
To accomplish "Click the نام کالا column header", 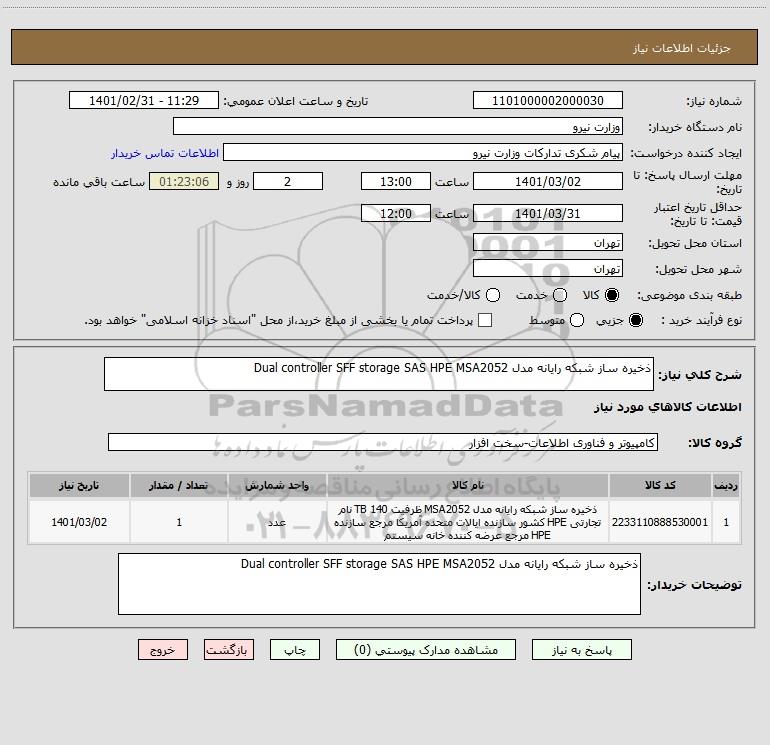I will click(x=468, y=485).
